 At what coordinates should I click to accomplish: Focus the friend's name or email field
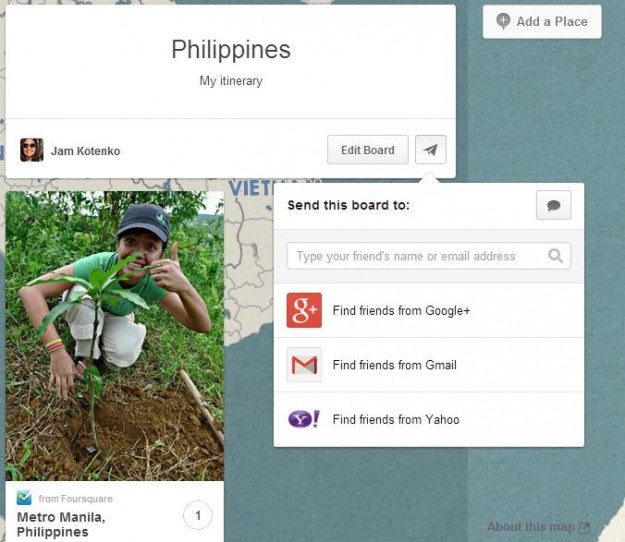pos(429,256)
